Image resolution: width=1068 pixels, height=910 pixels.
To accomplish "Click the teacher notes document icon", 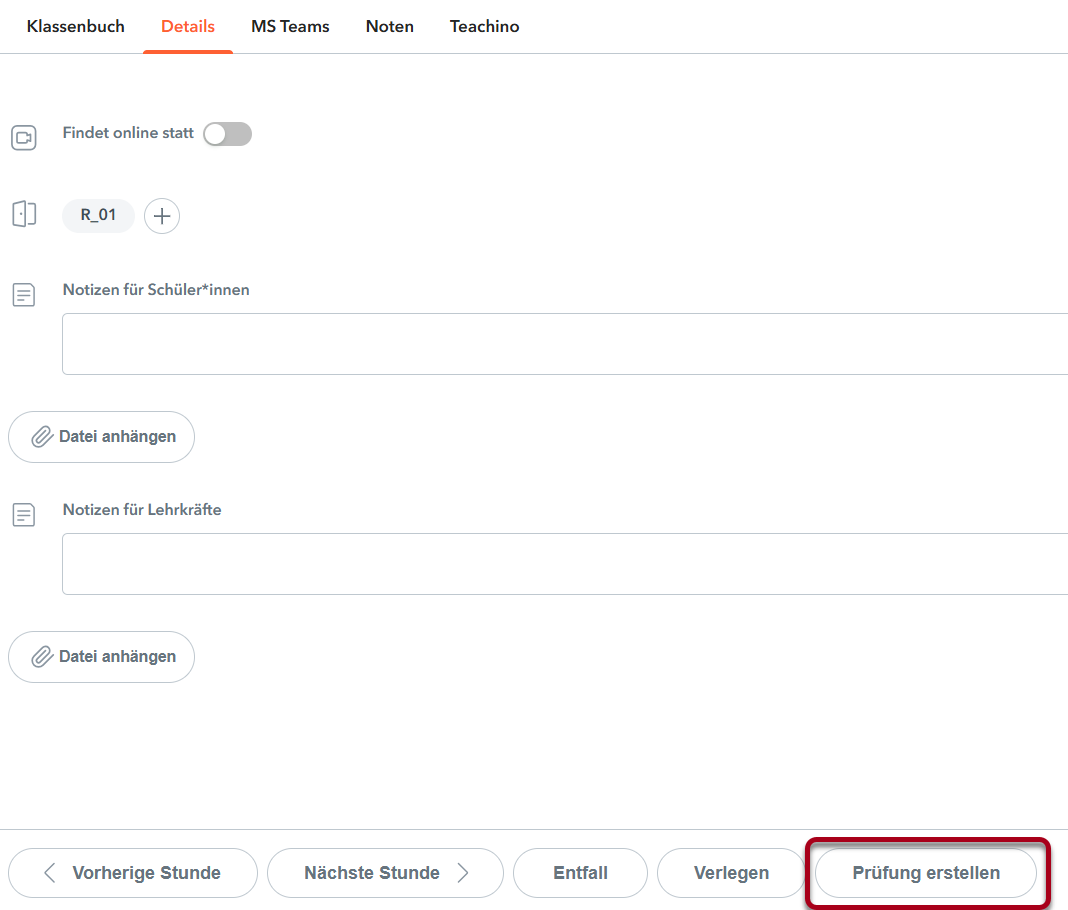I will click(23, 515).
